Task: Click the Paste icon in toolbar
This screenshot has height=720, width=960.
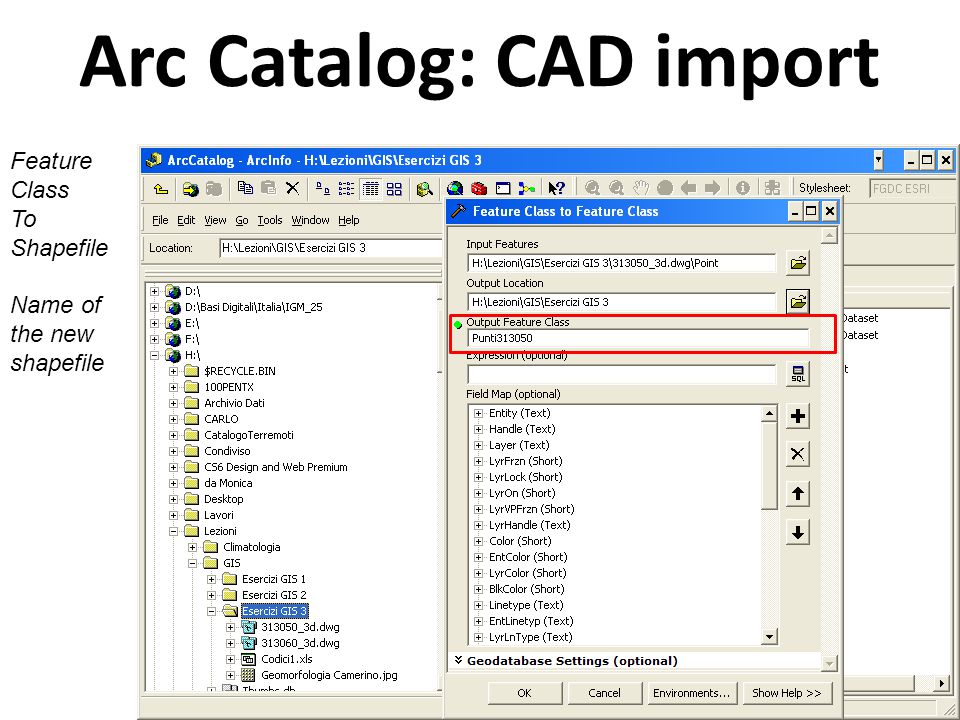Action: pyautogui.click(x=268, y=188)
